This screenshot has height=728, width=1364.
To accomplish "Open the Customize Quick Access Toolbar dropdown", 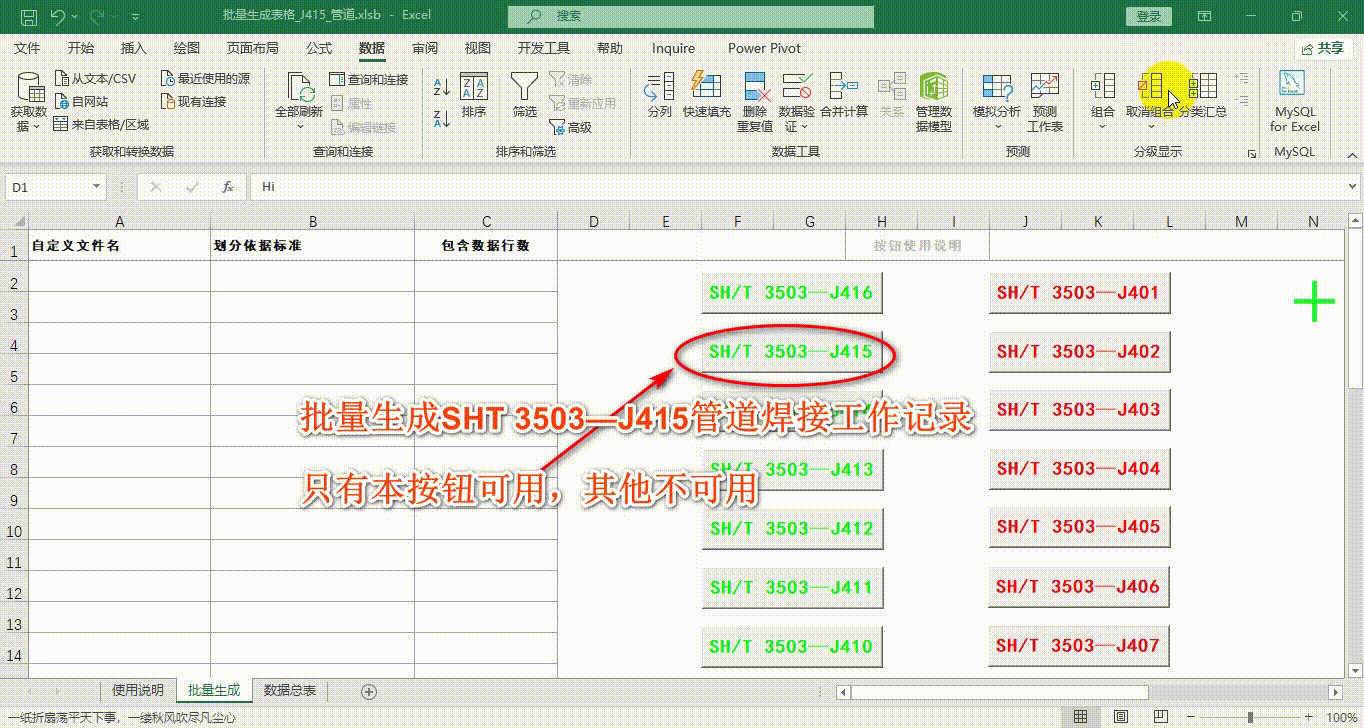I will point(135,17).
